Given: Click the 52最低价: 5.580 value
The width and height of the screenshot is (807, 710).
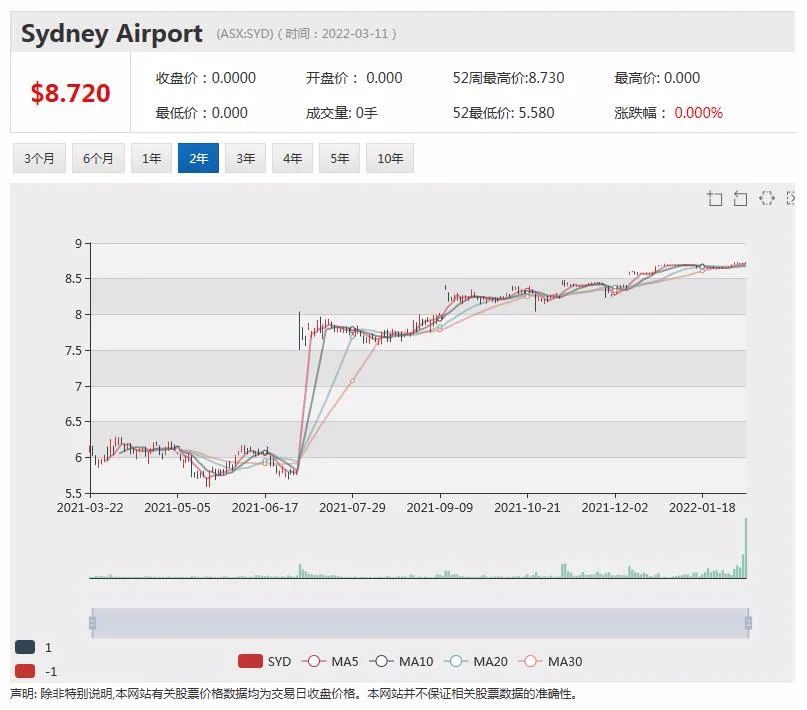Looking at the screenshot, I should [x=503, y=113].
